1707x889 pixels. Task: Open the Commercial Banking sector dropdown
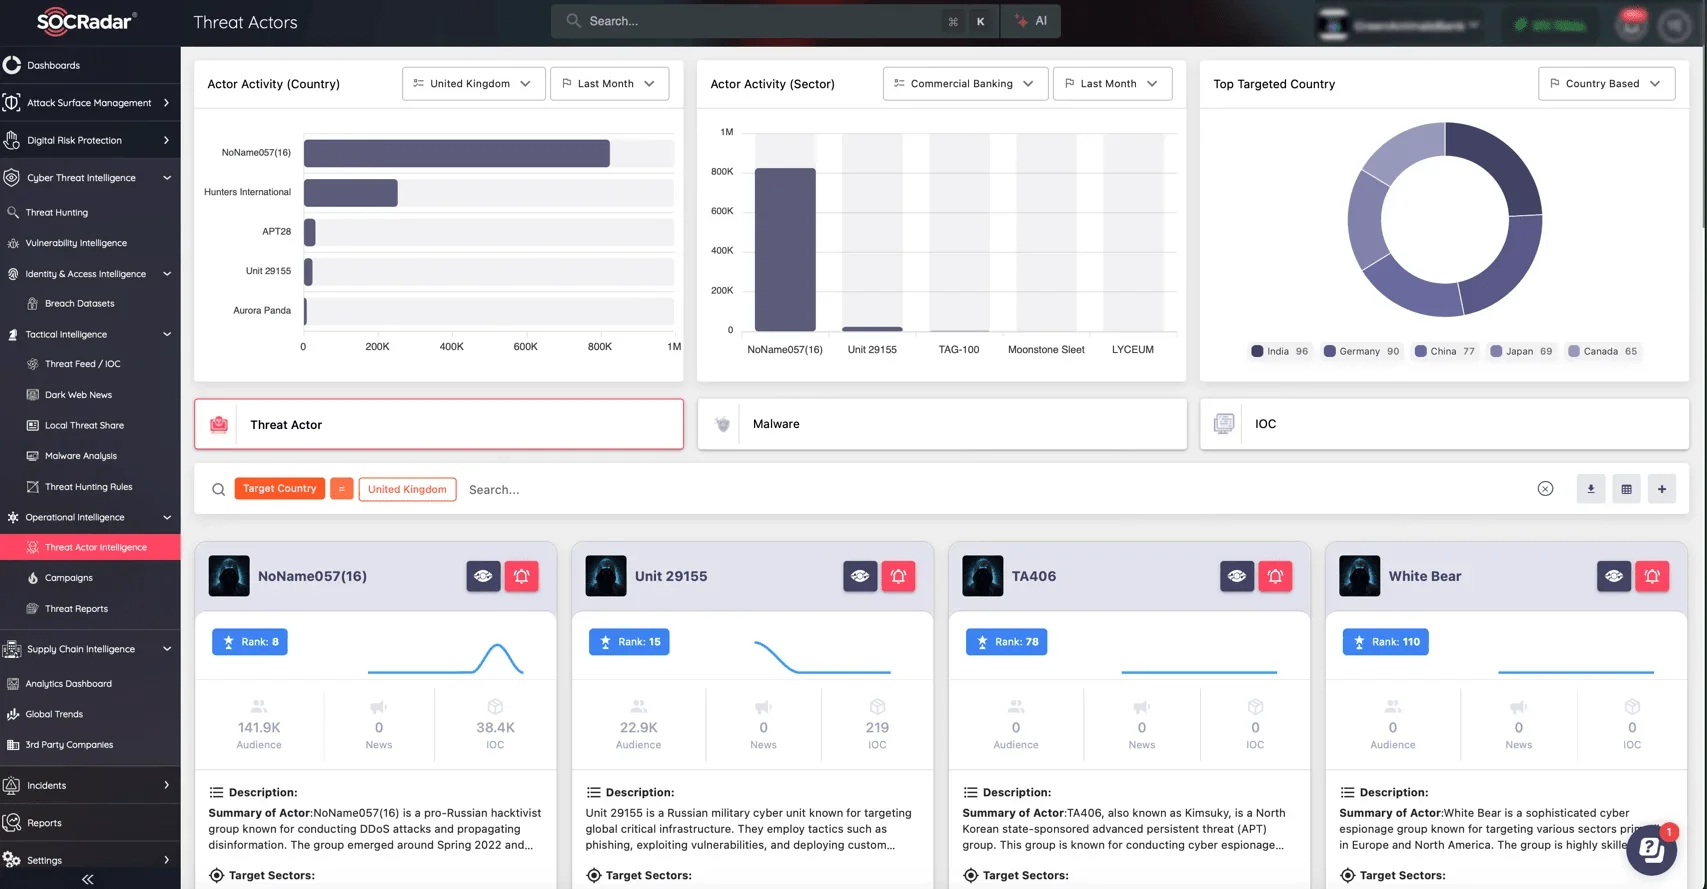tap(964, 84)
